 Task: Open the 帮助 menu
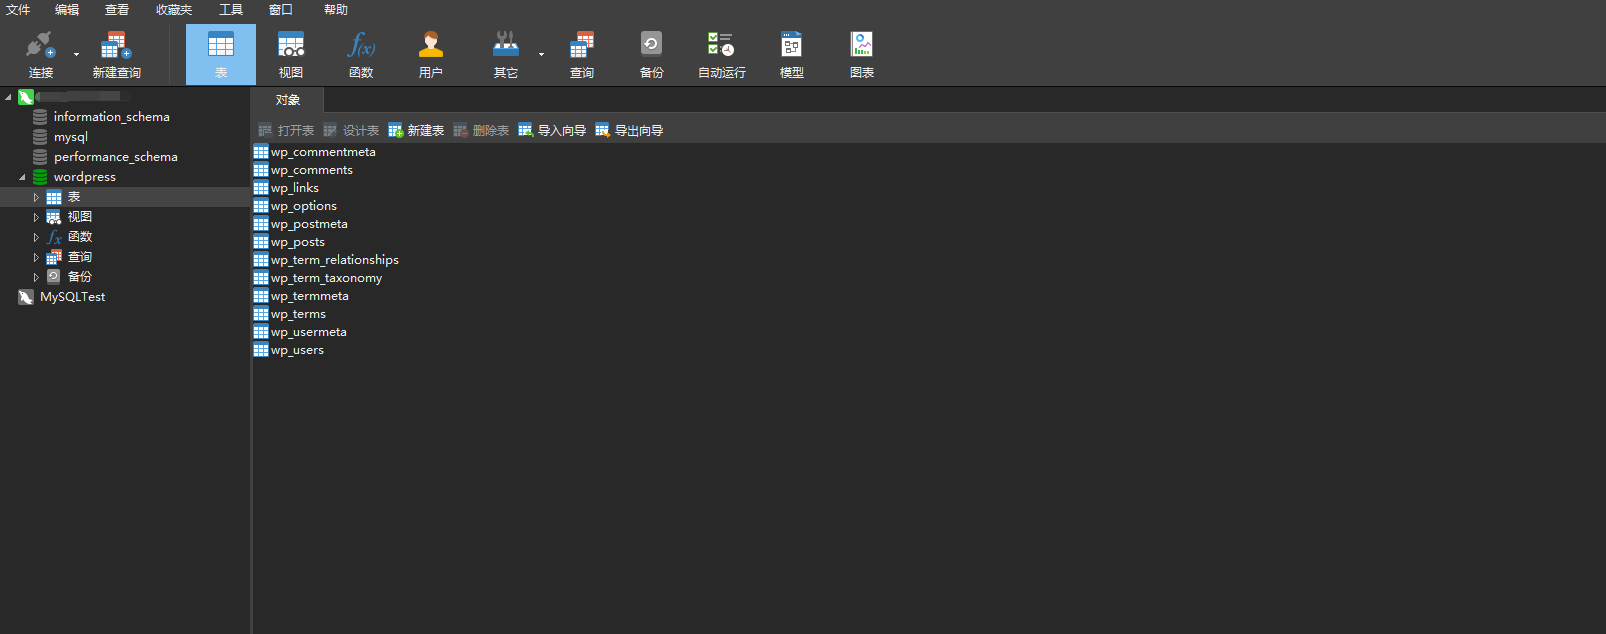click(x=336, y=10)
